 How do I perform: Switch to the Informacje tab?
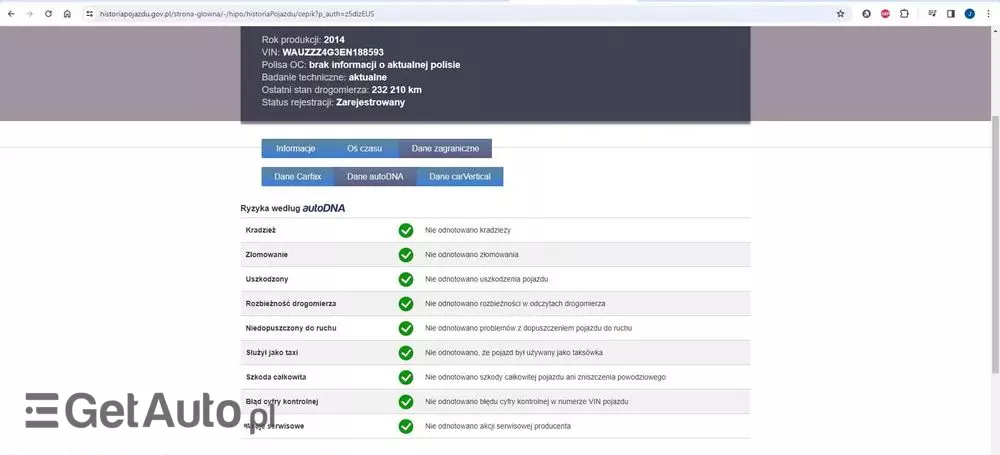(x=296, y=148)
